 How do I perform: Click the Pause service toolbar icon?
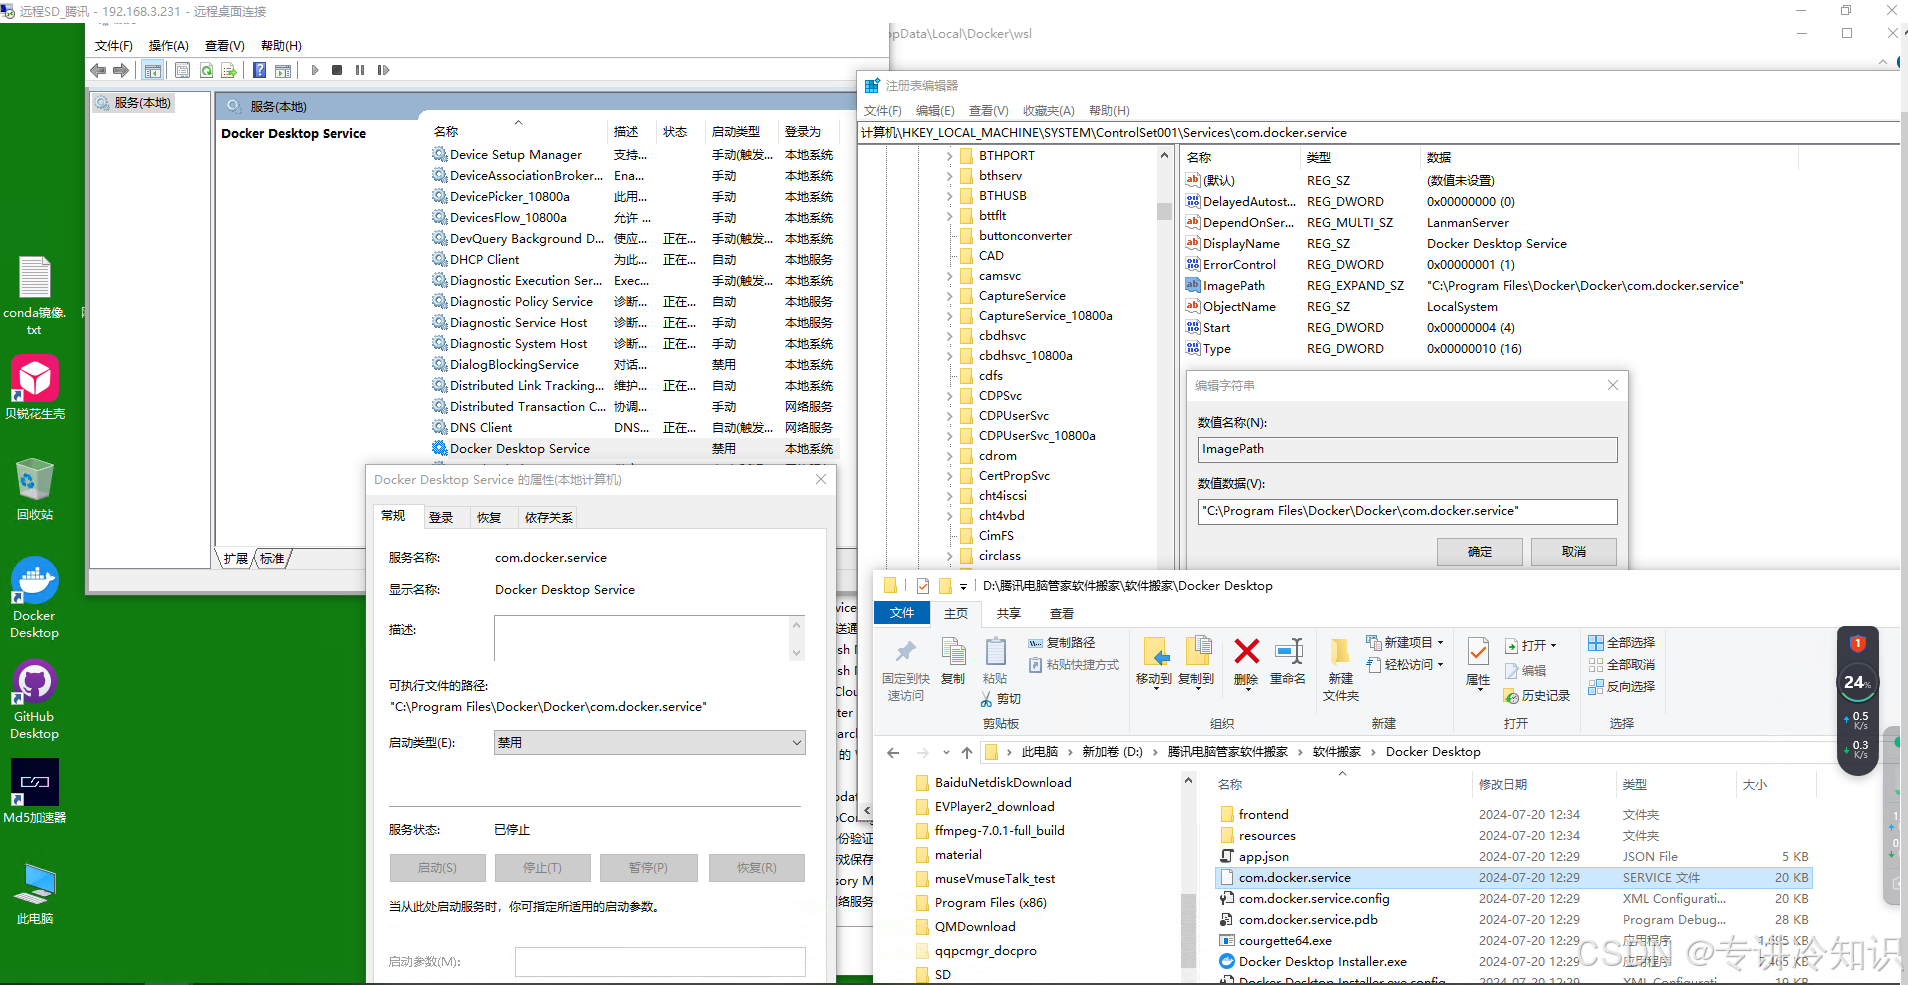(360, 70)
